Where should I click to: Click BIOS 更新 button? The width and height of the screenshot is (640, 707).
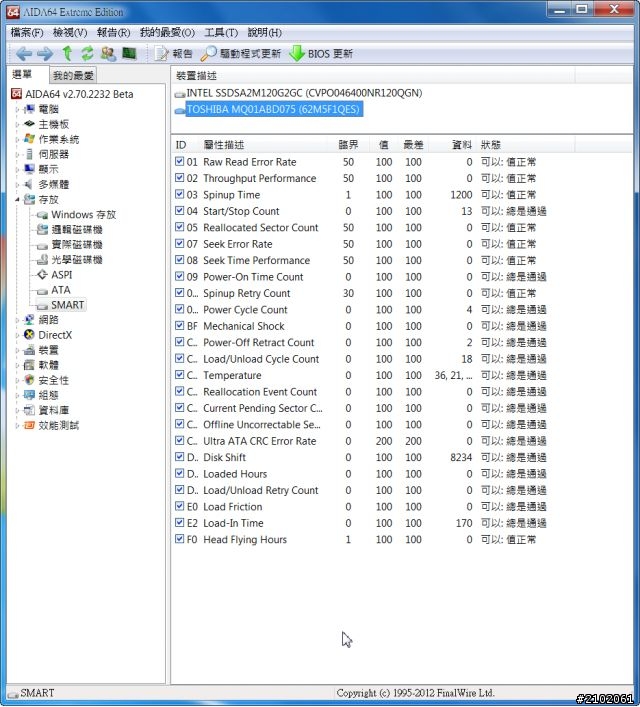321,54
